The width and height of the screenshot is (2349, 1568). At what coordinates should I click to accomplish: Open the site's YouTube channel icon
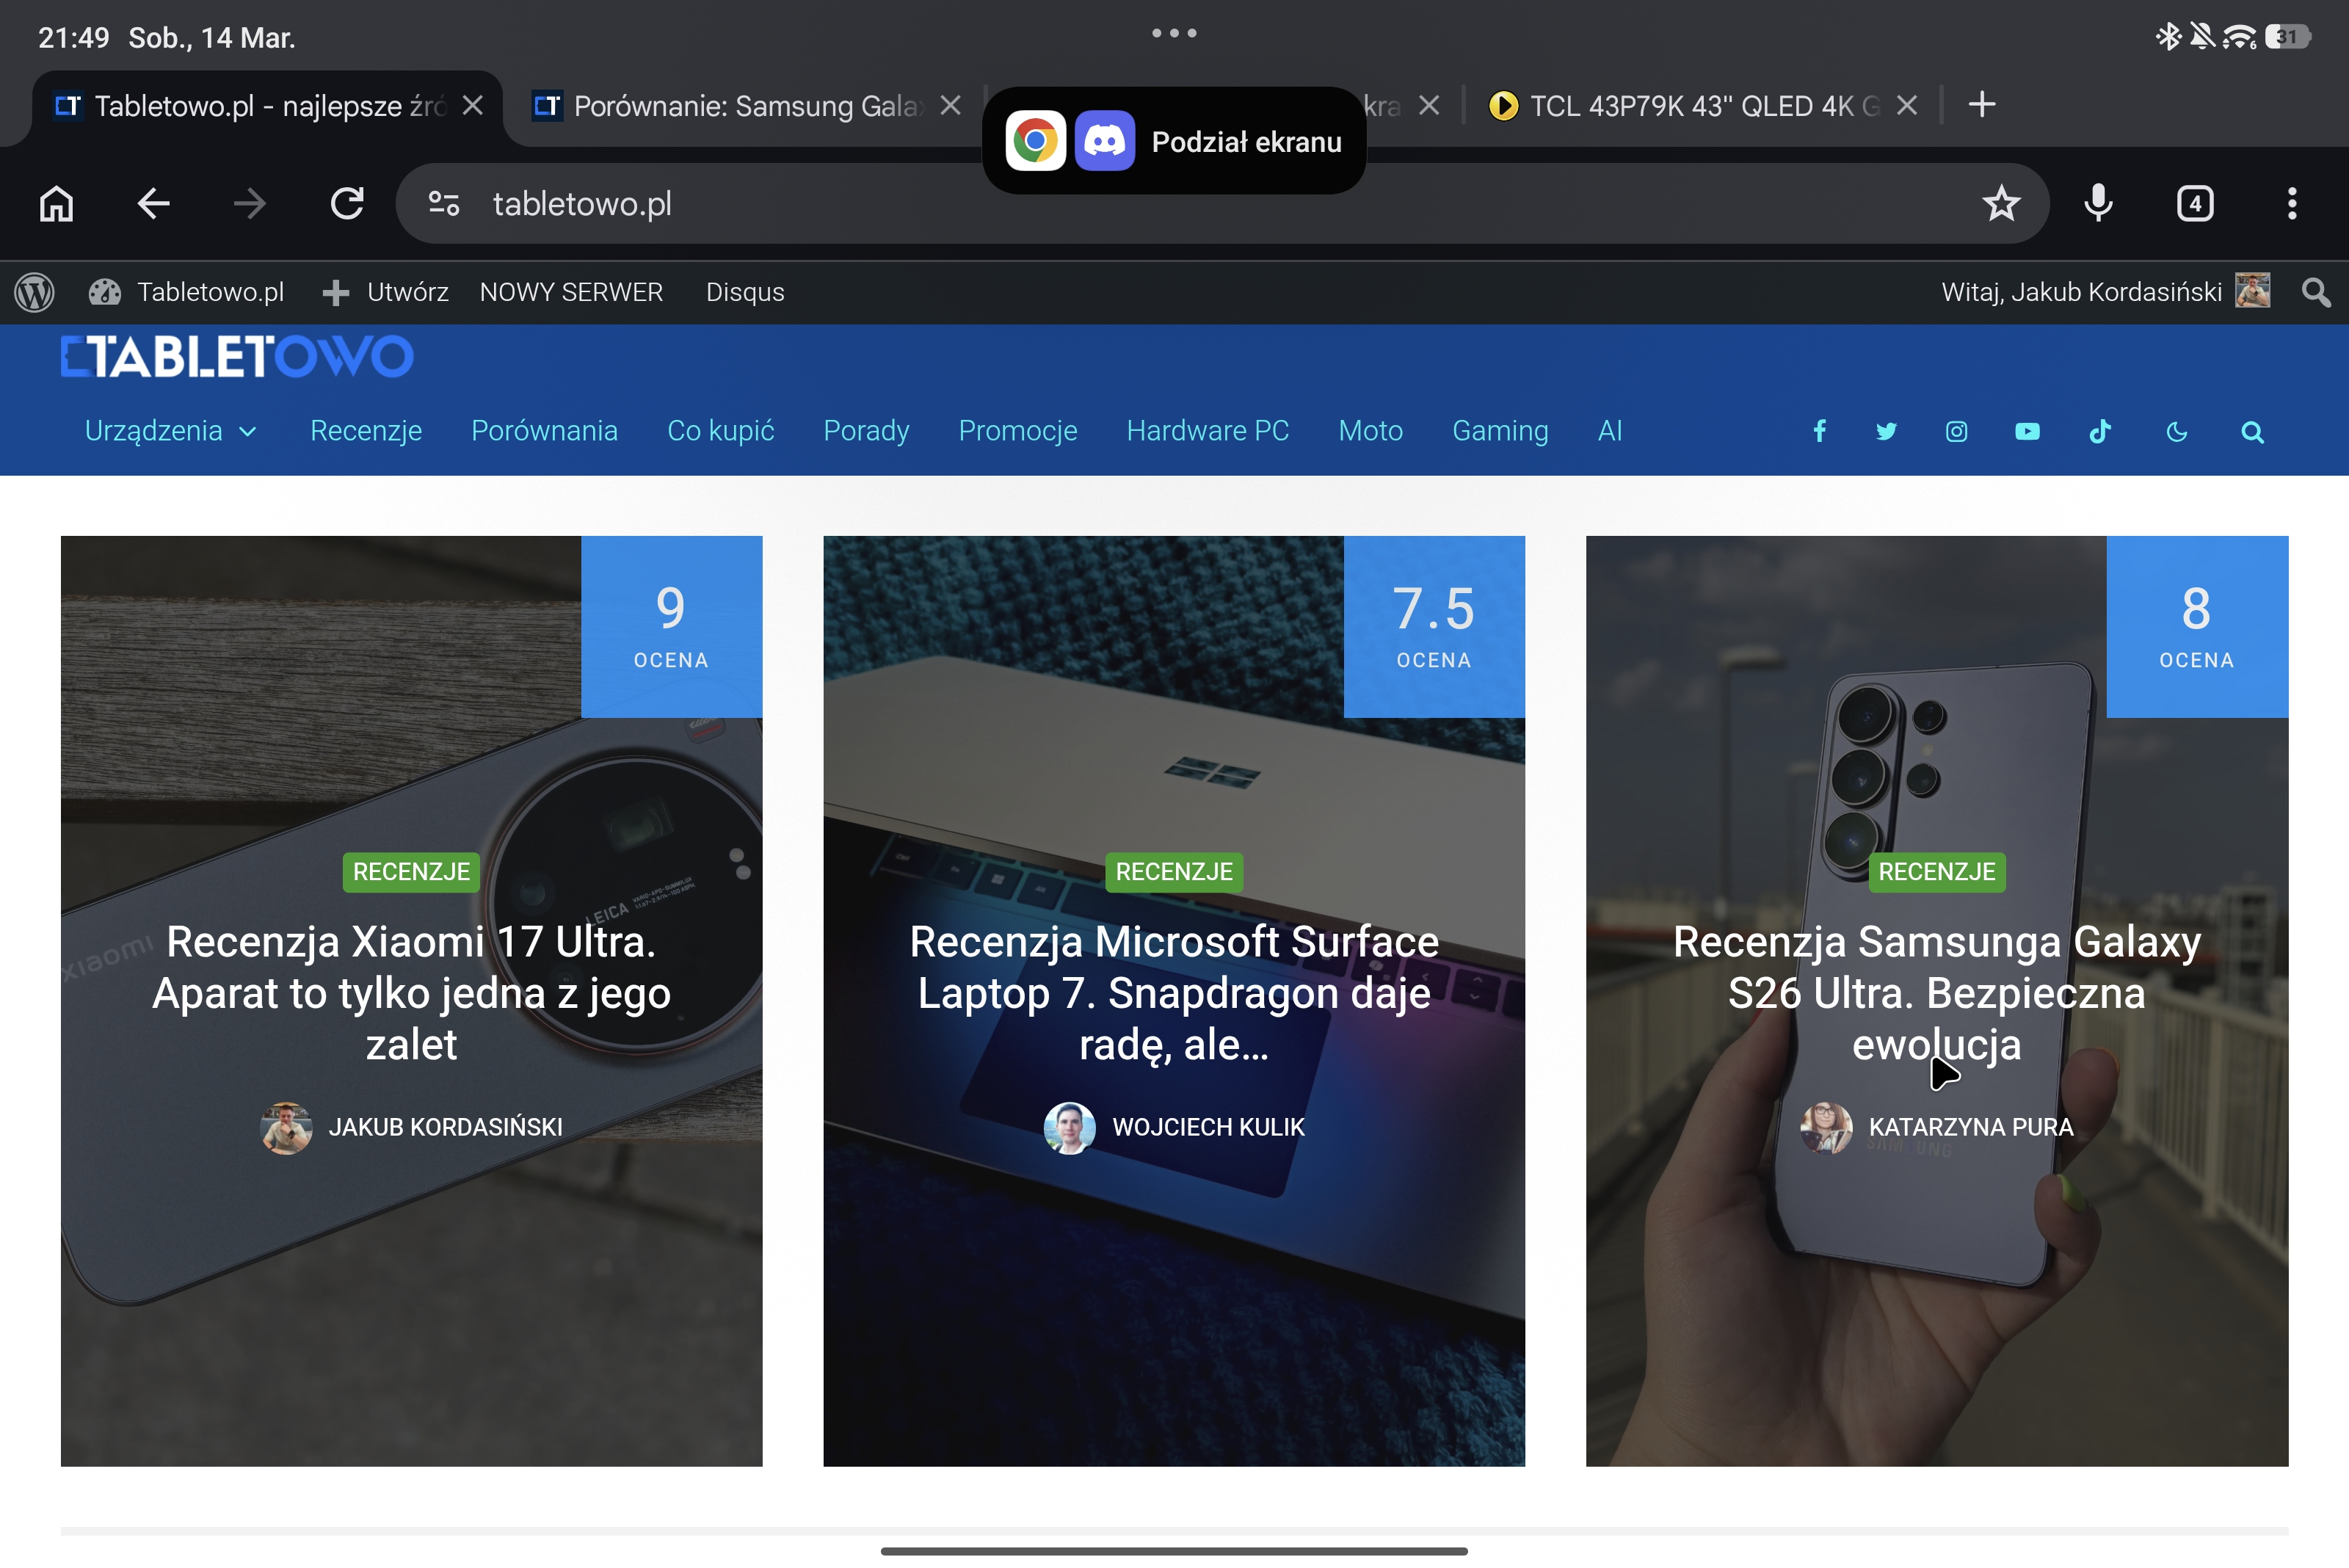coord(2027,431)
